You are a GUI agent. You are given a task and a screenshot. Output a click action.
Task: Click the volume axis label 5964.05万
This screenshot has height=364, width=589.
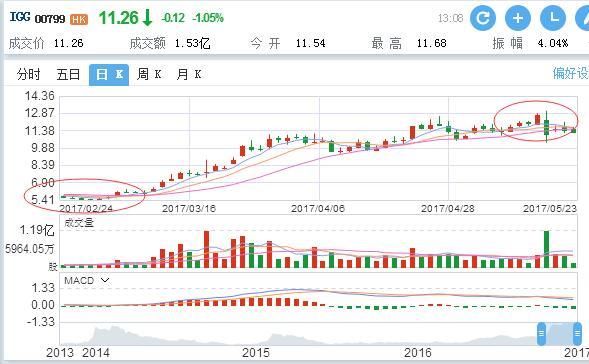[x=30, y=248]
